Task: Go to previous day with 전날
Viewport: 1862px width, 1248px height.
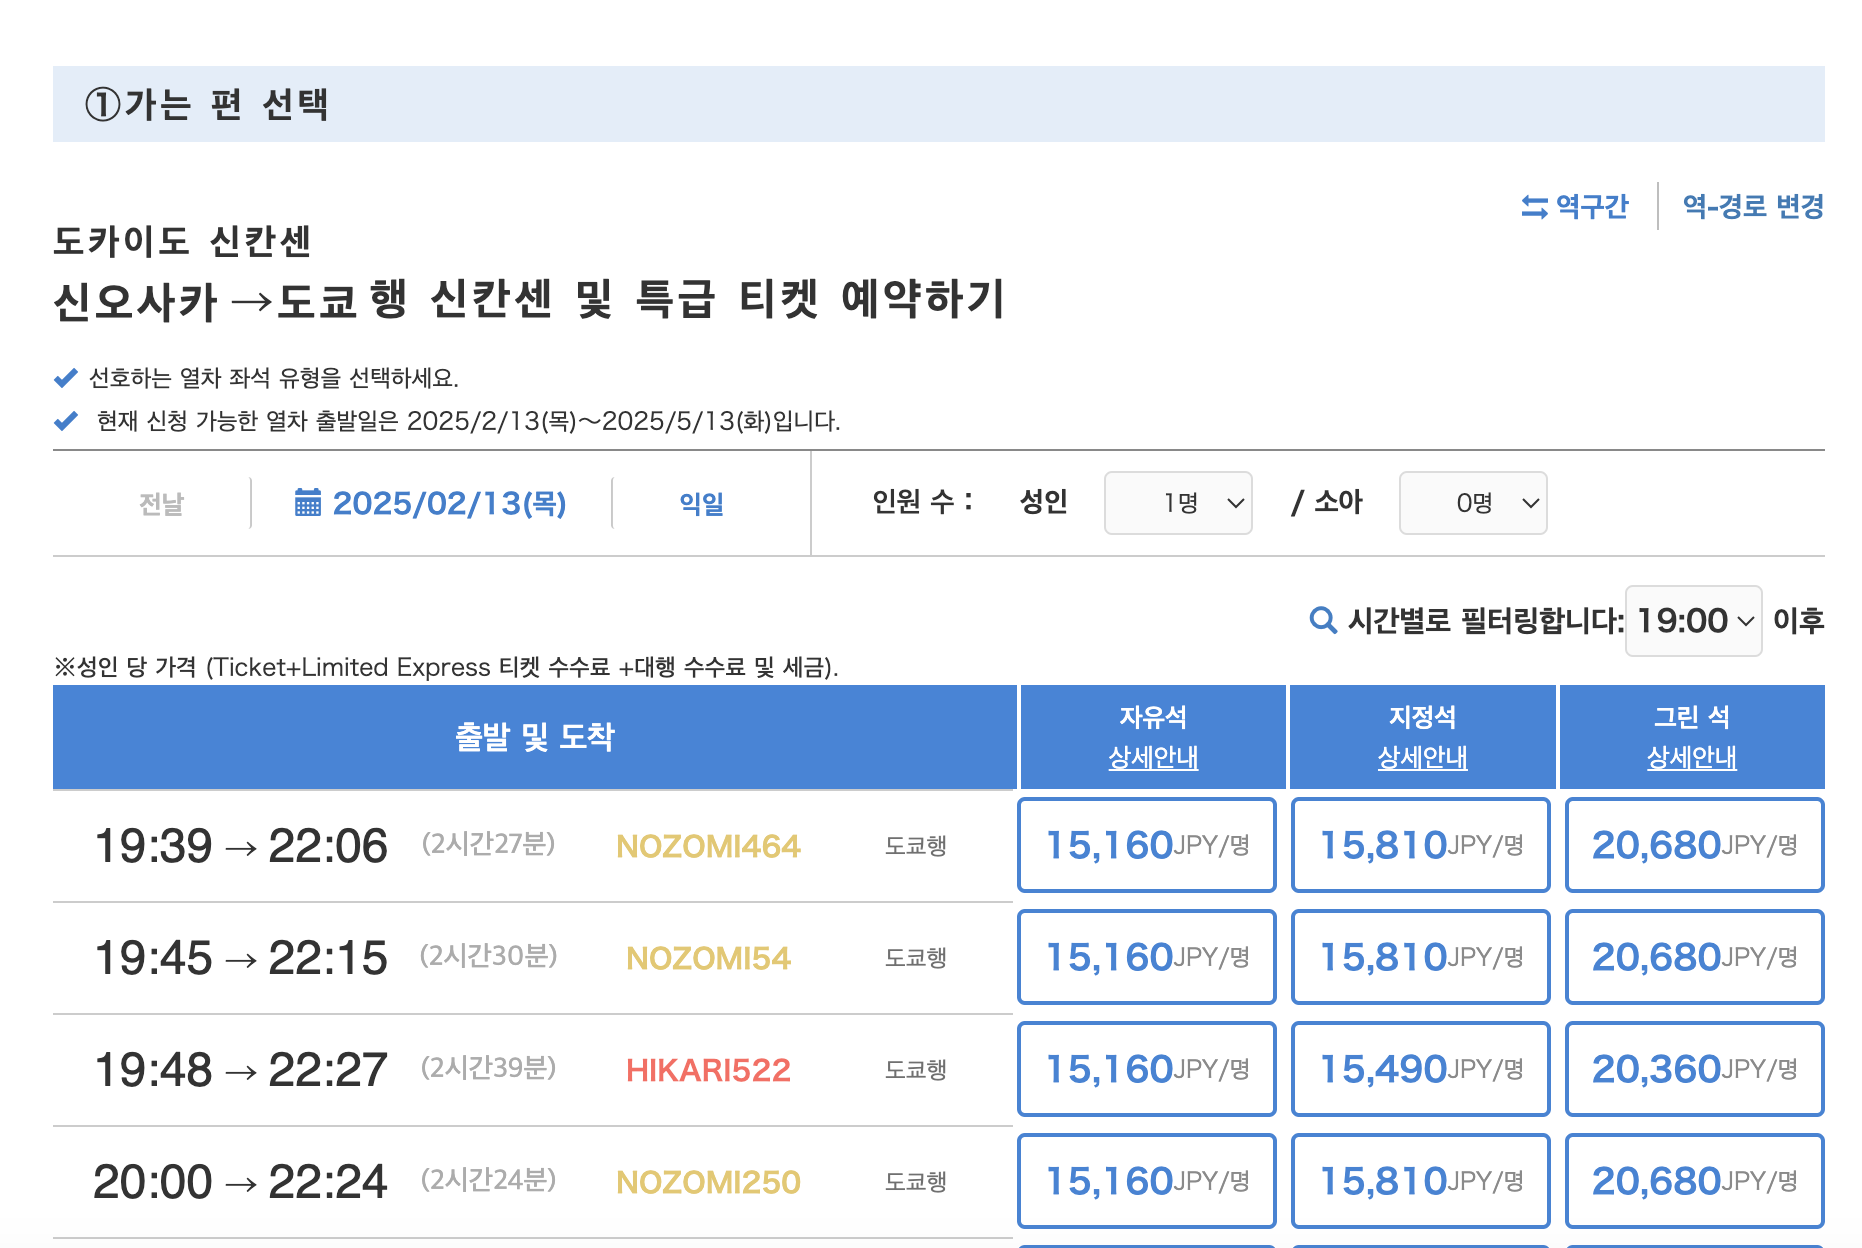Action: 161,503
